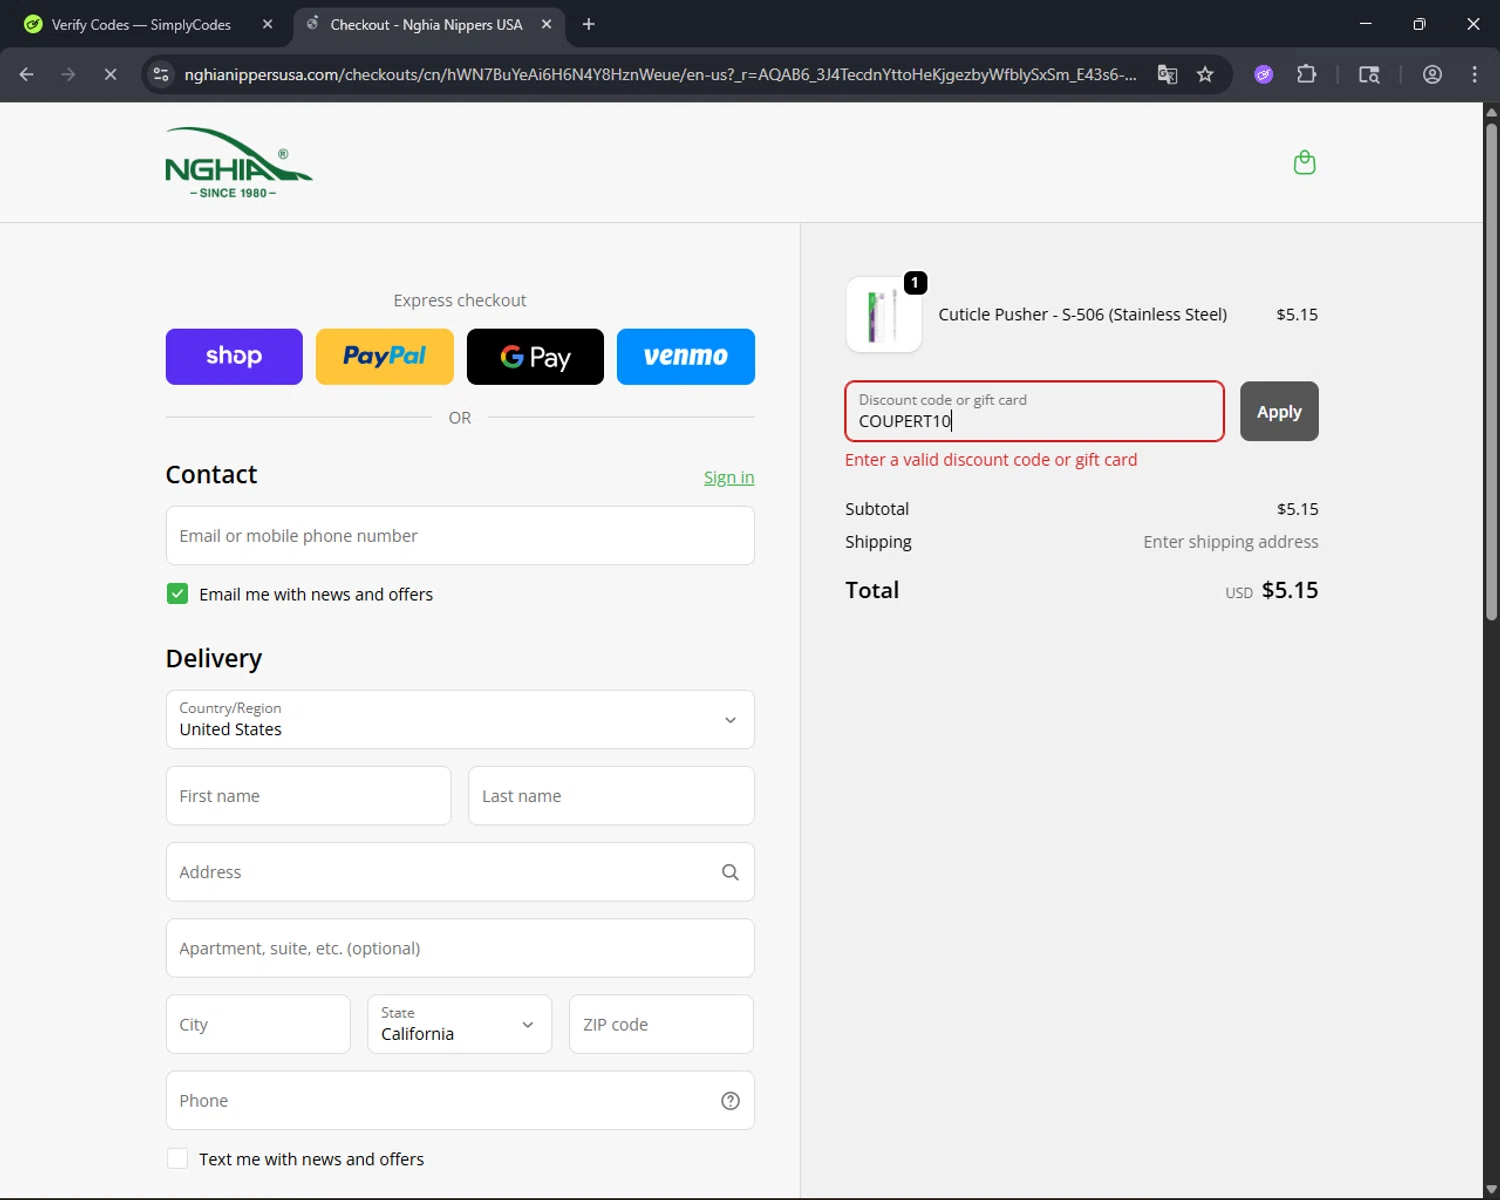Click 'Enter a valid discount code' error text
This screenshot has height=1200, width=1500.
click(x=991, y=460)
